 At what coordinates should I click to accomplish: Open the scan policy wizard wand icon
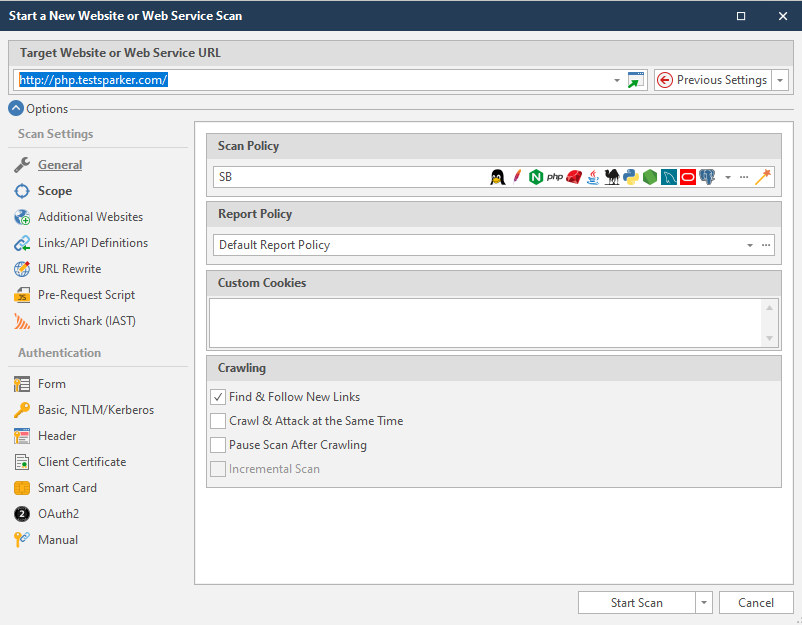762,177
